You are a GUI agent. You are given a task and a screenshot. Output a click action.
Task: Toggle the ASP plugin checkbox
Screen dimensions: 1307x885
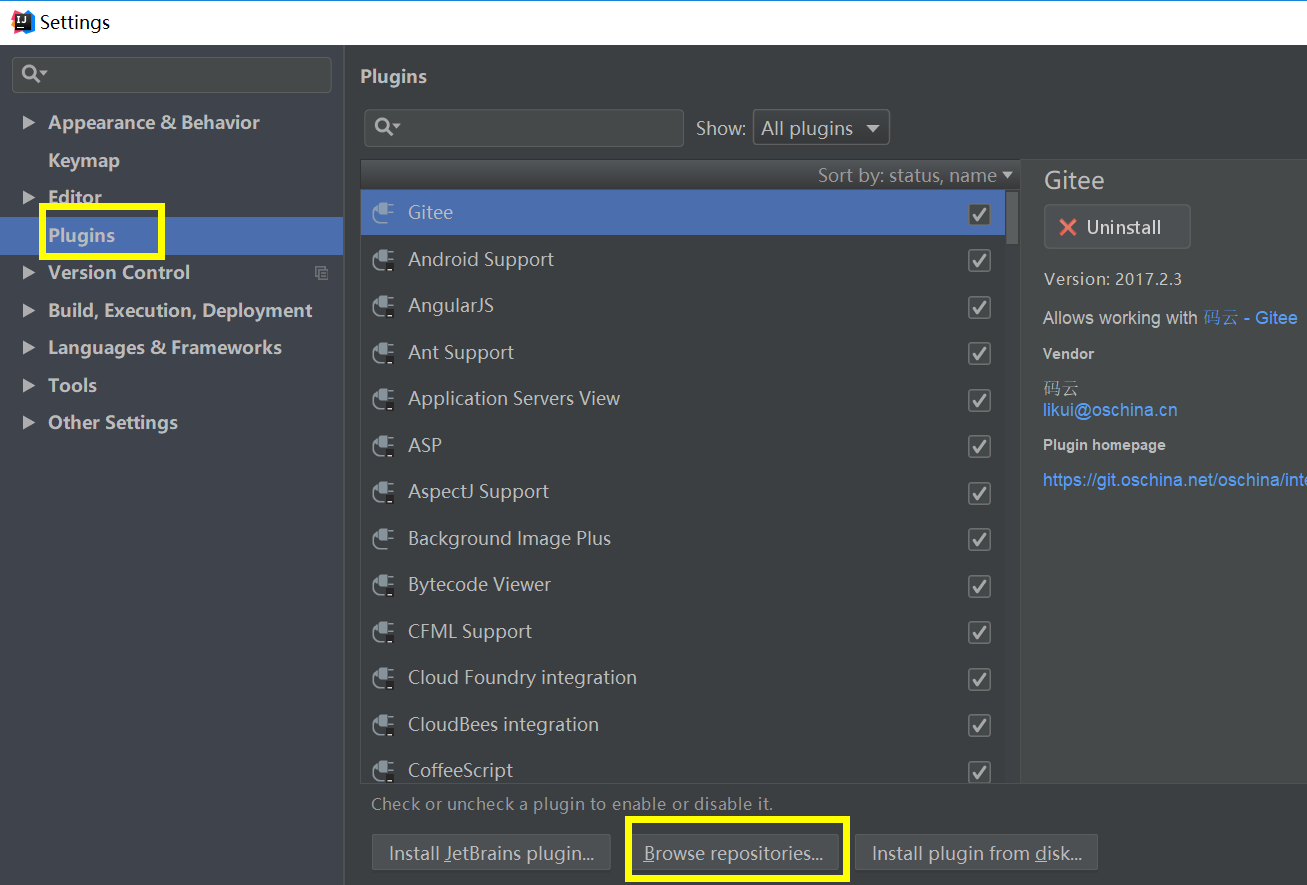pyautogui.click(x=980, y=446)
